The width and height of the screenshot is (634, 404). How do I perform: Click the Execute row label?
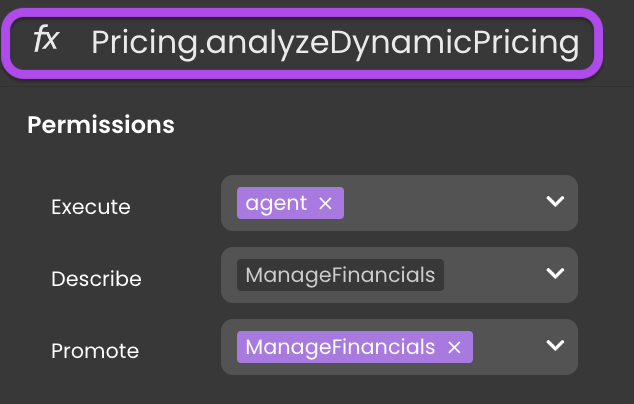click(91, 207)
